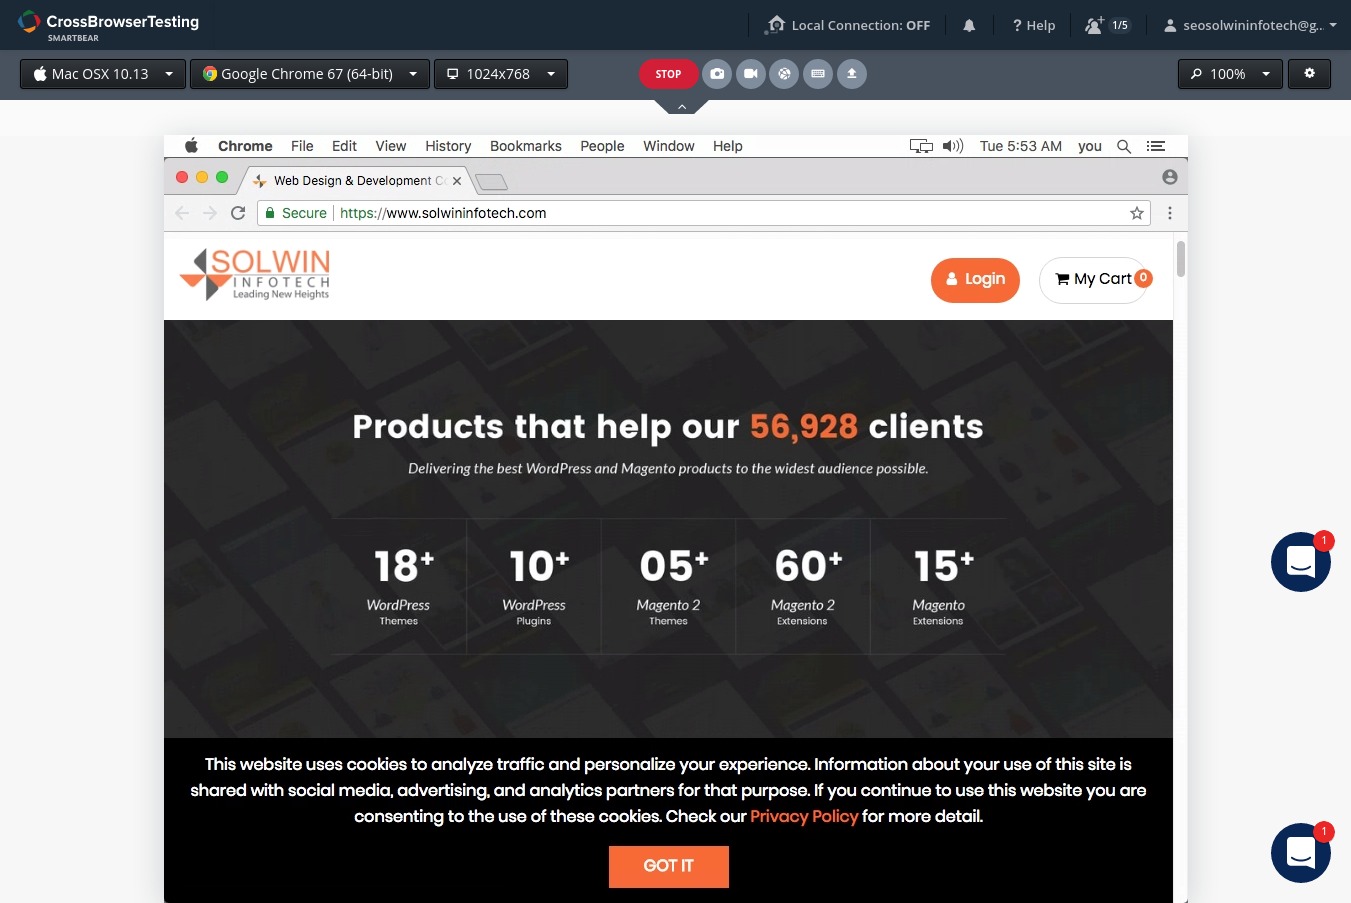Open the notifications bell

(x=969, y=25)
